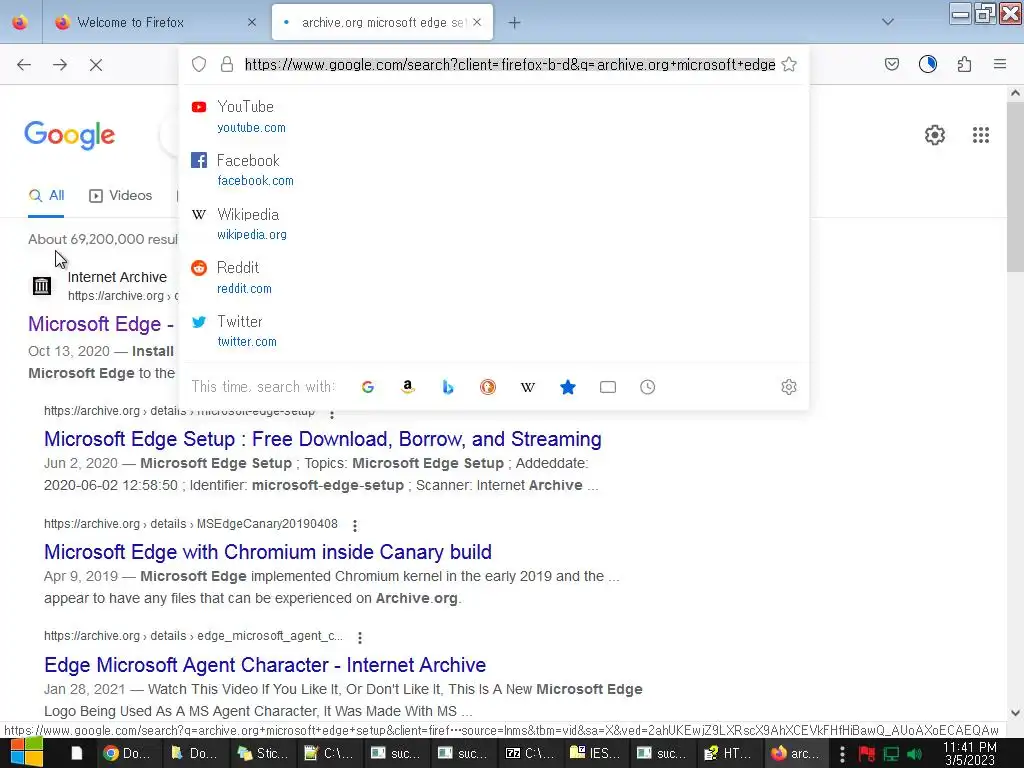This screenshot has width=1024, height=768.
Task: Open the extensions puzzle icon
Action: [964, 64]
